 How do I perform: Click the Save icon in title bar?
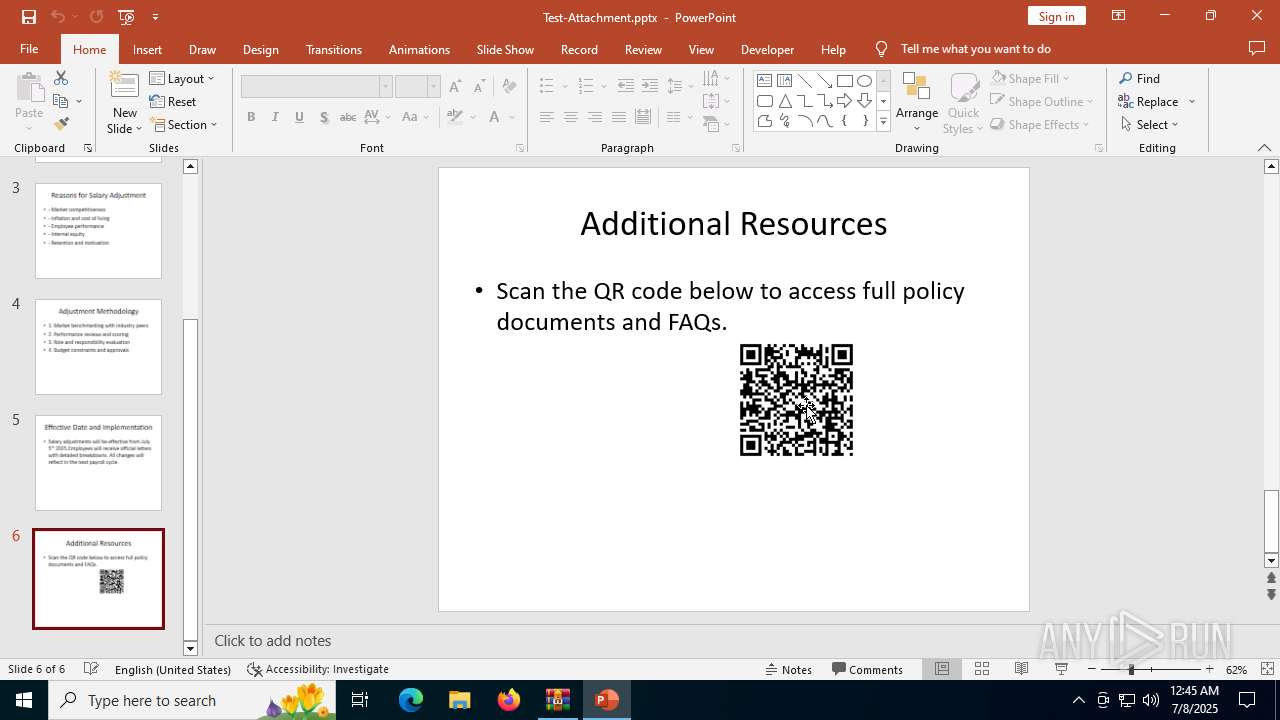[28, 17]
